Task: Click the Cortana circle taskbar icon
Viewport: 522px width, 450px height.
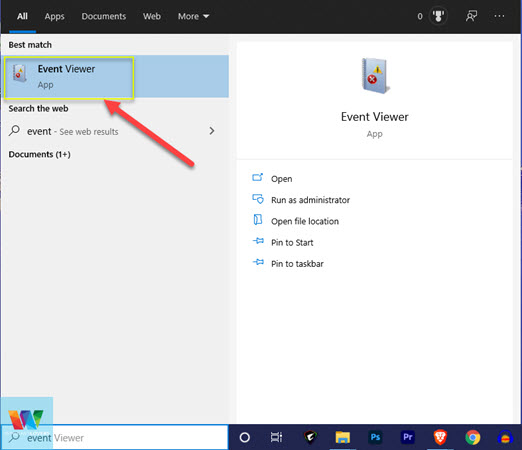Action: [x=245, y=437]
